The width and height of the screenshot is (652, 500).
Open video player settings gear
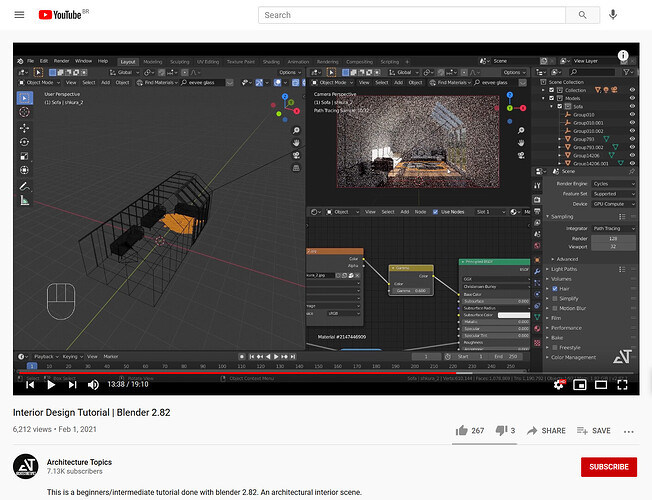[559, 385]
